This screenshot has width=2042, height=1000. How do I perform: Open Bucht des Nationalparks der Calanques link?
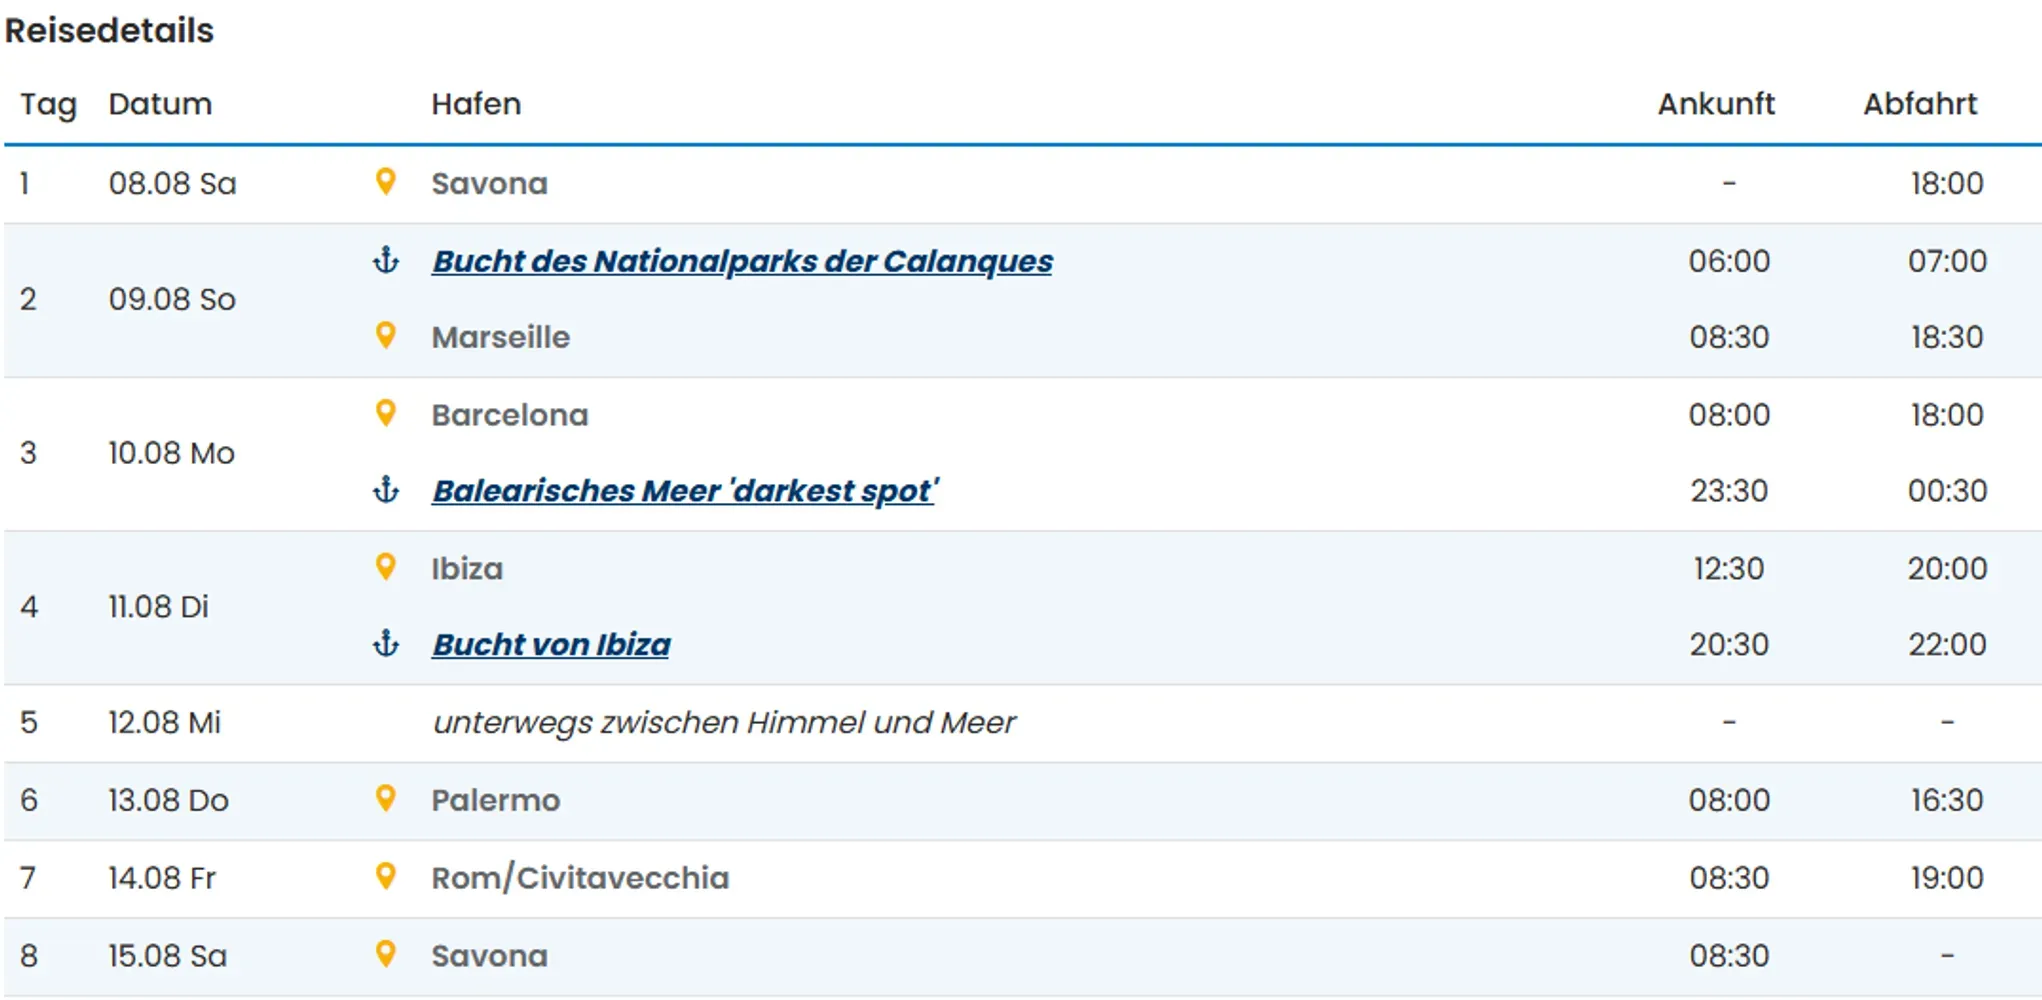click(741, 261)
